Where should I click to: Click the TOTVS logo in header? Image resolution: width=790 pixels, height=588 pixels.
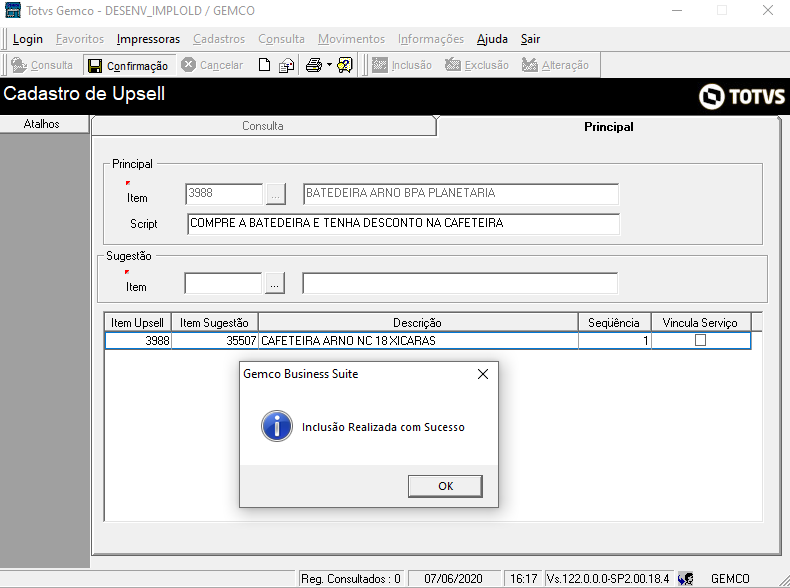(x=742, y=96)
